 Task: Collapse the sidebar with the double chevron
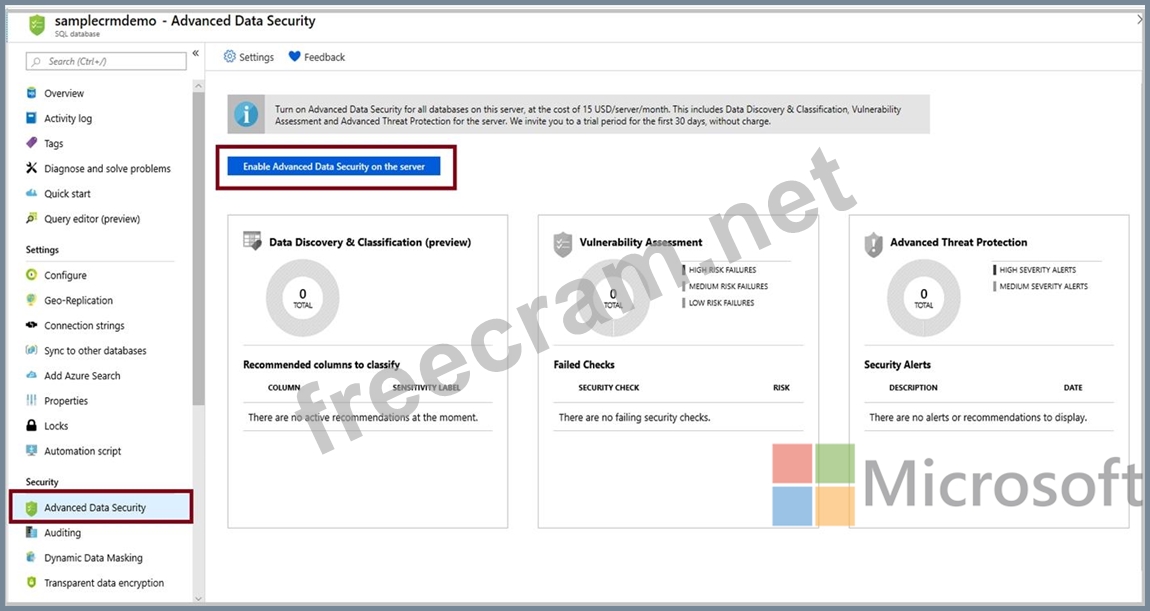[x=196, y=54]
